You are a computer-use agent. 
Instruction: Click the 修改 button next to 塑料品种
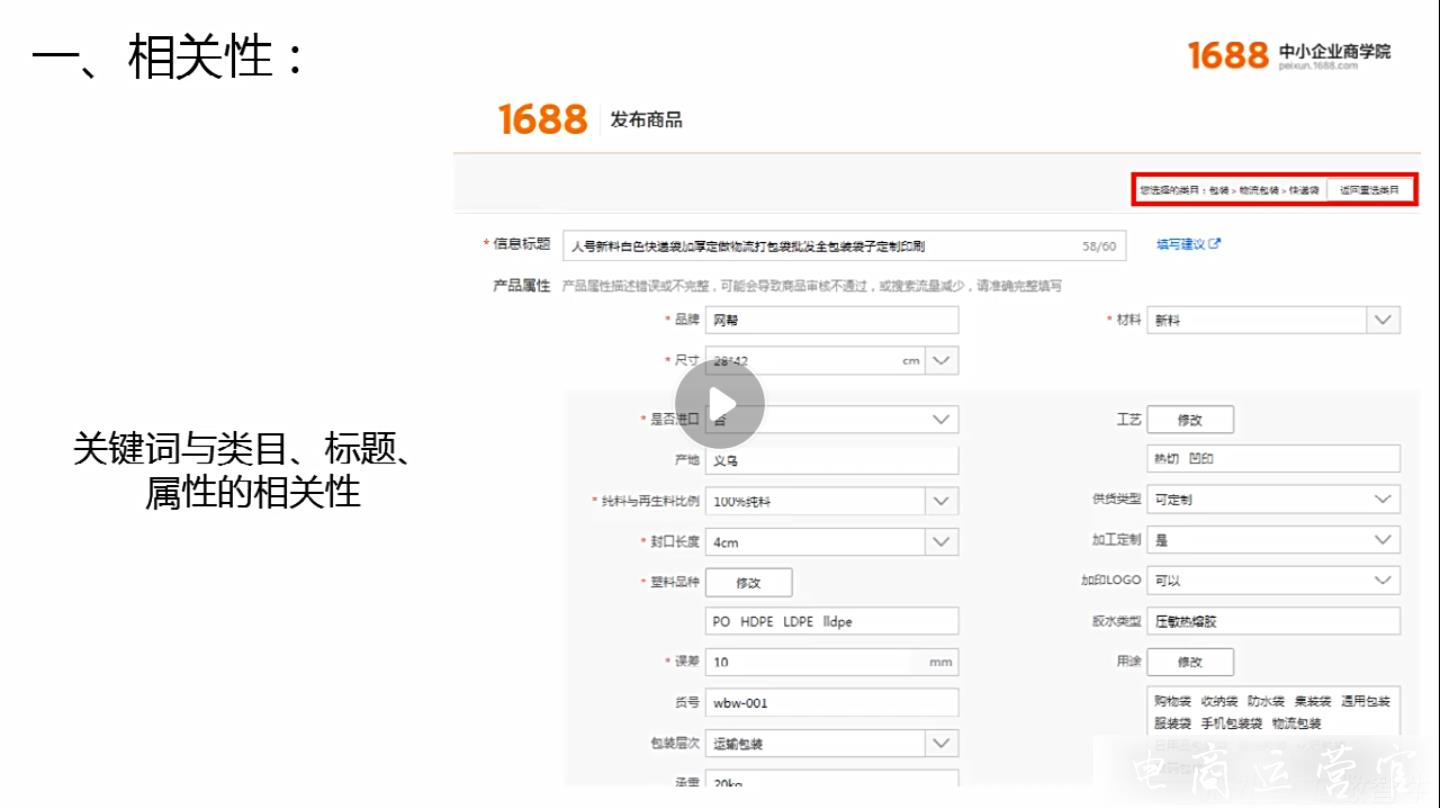748,582
